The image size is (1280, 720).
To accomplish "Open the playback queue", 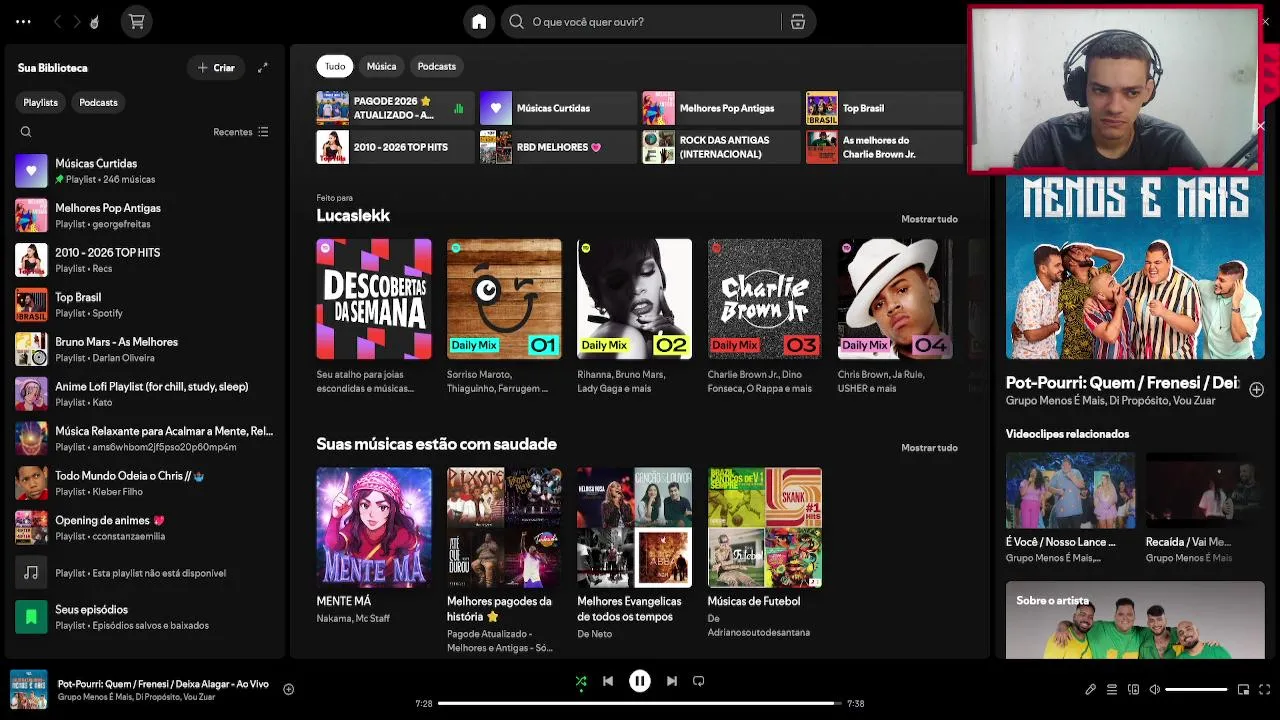I will tap(1112, 689).
